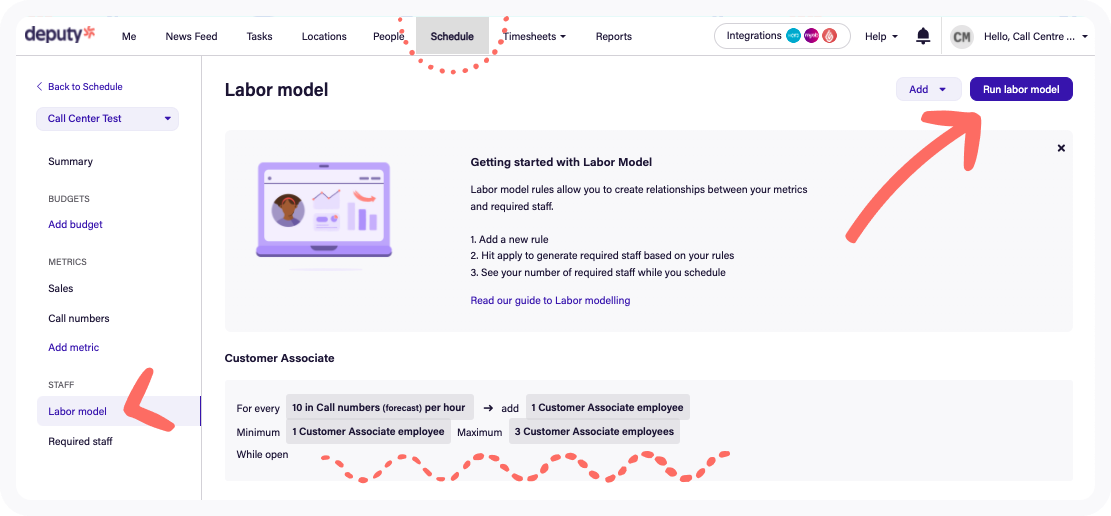Click the Add metric link
The height and width of the screenshot is (516, 1111).
[x=74, y=348]
